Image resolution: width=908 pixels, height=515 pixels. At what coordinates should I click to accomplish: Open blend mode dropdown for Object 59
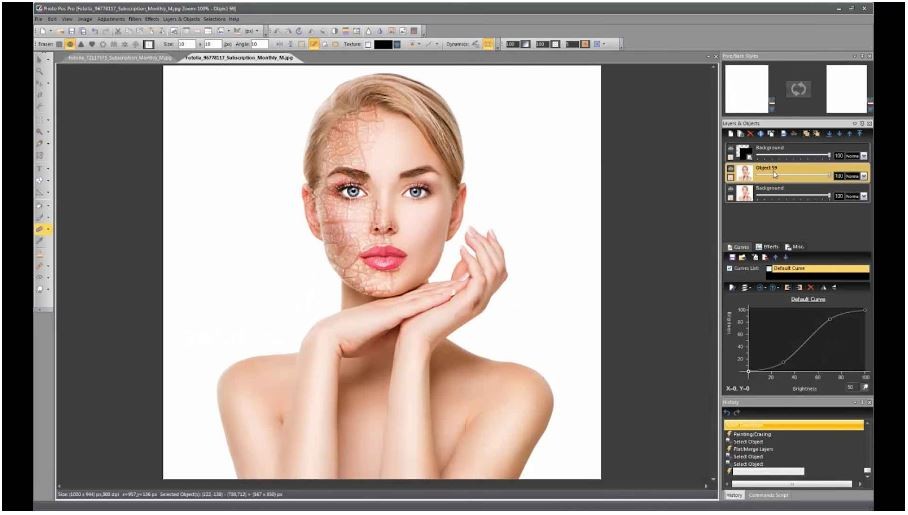pyautogui.click(x=864, y=176)
